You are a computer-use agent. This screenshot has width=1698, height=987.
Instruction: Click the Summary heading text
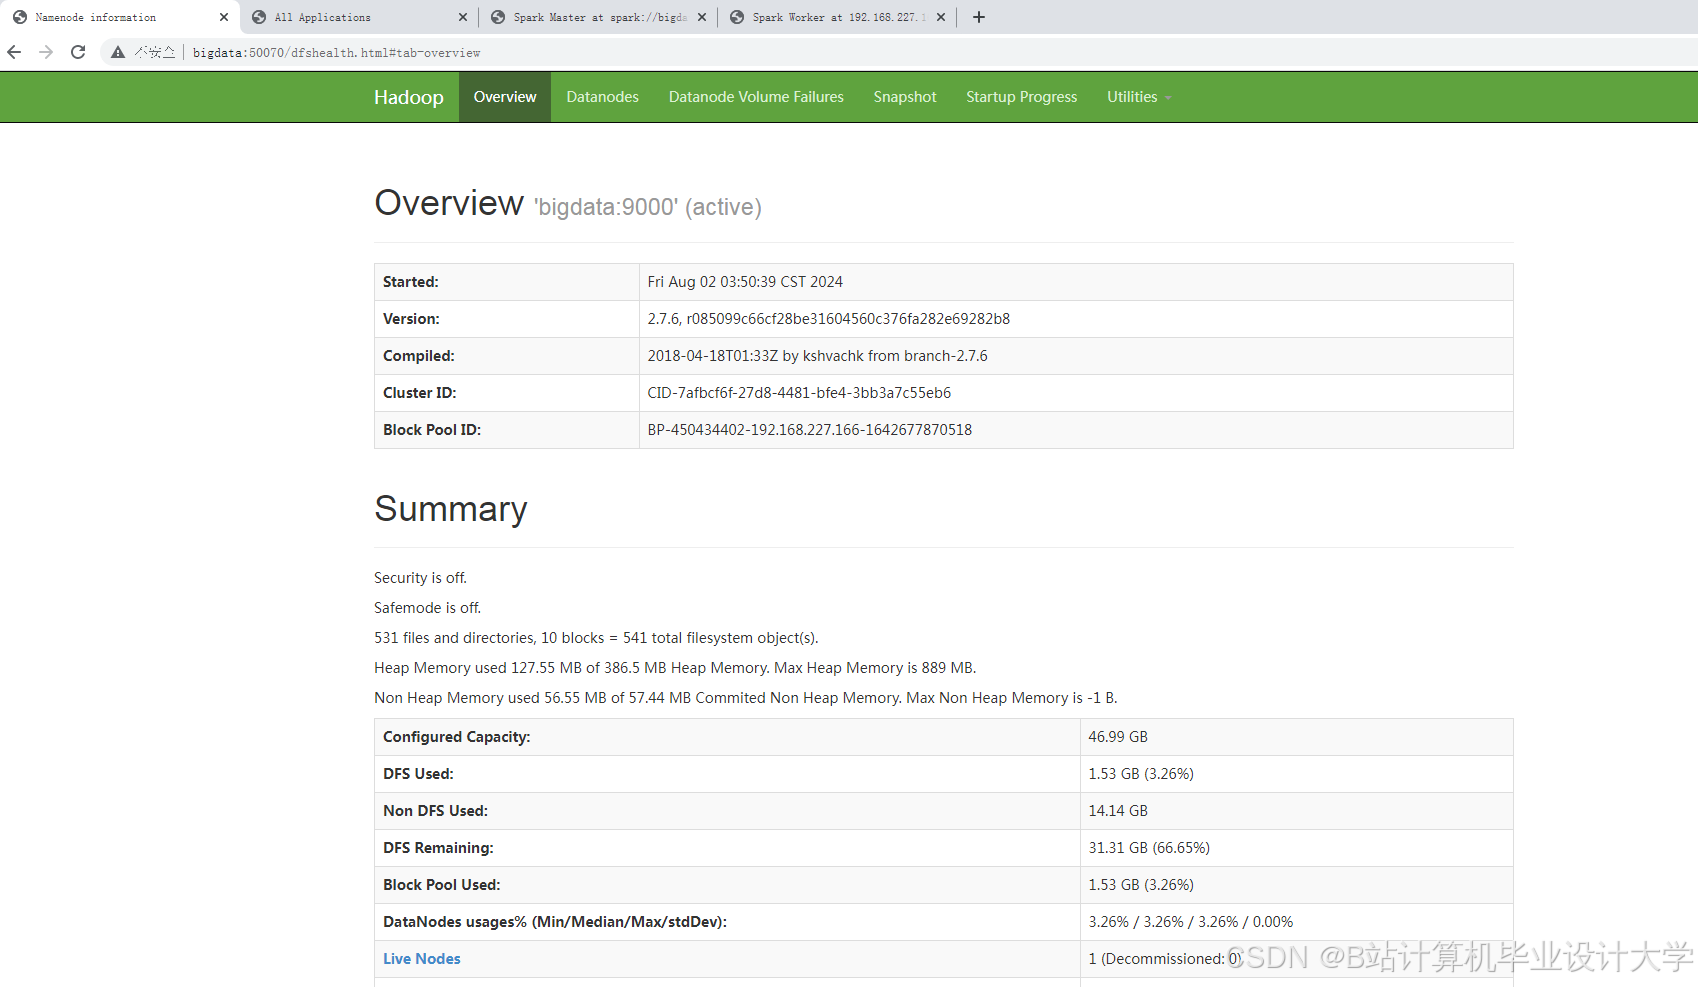coord(451,509)
